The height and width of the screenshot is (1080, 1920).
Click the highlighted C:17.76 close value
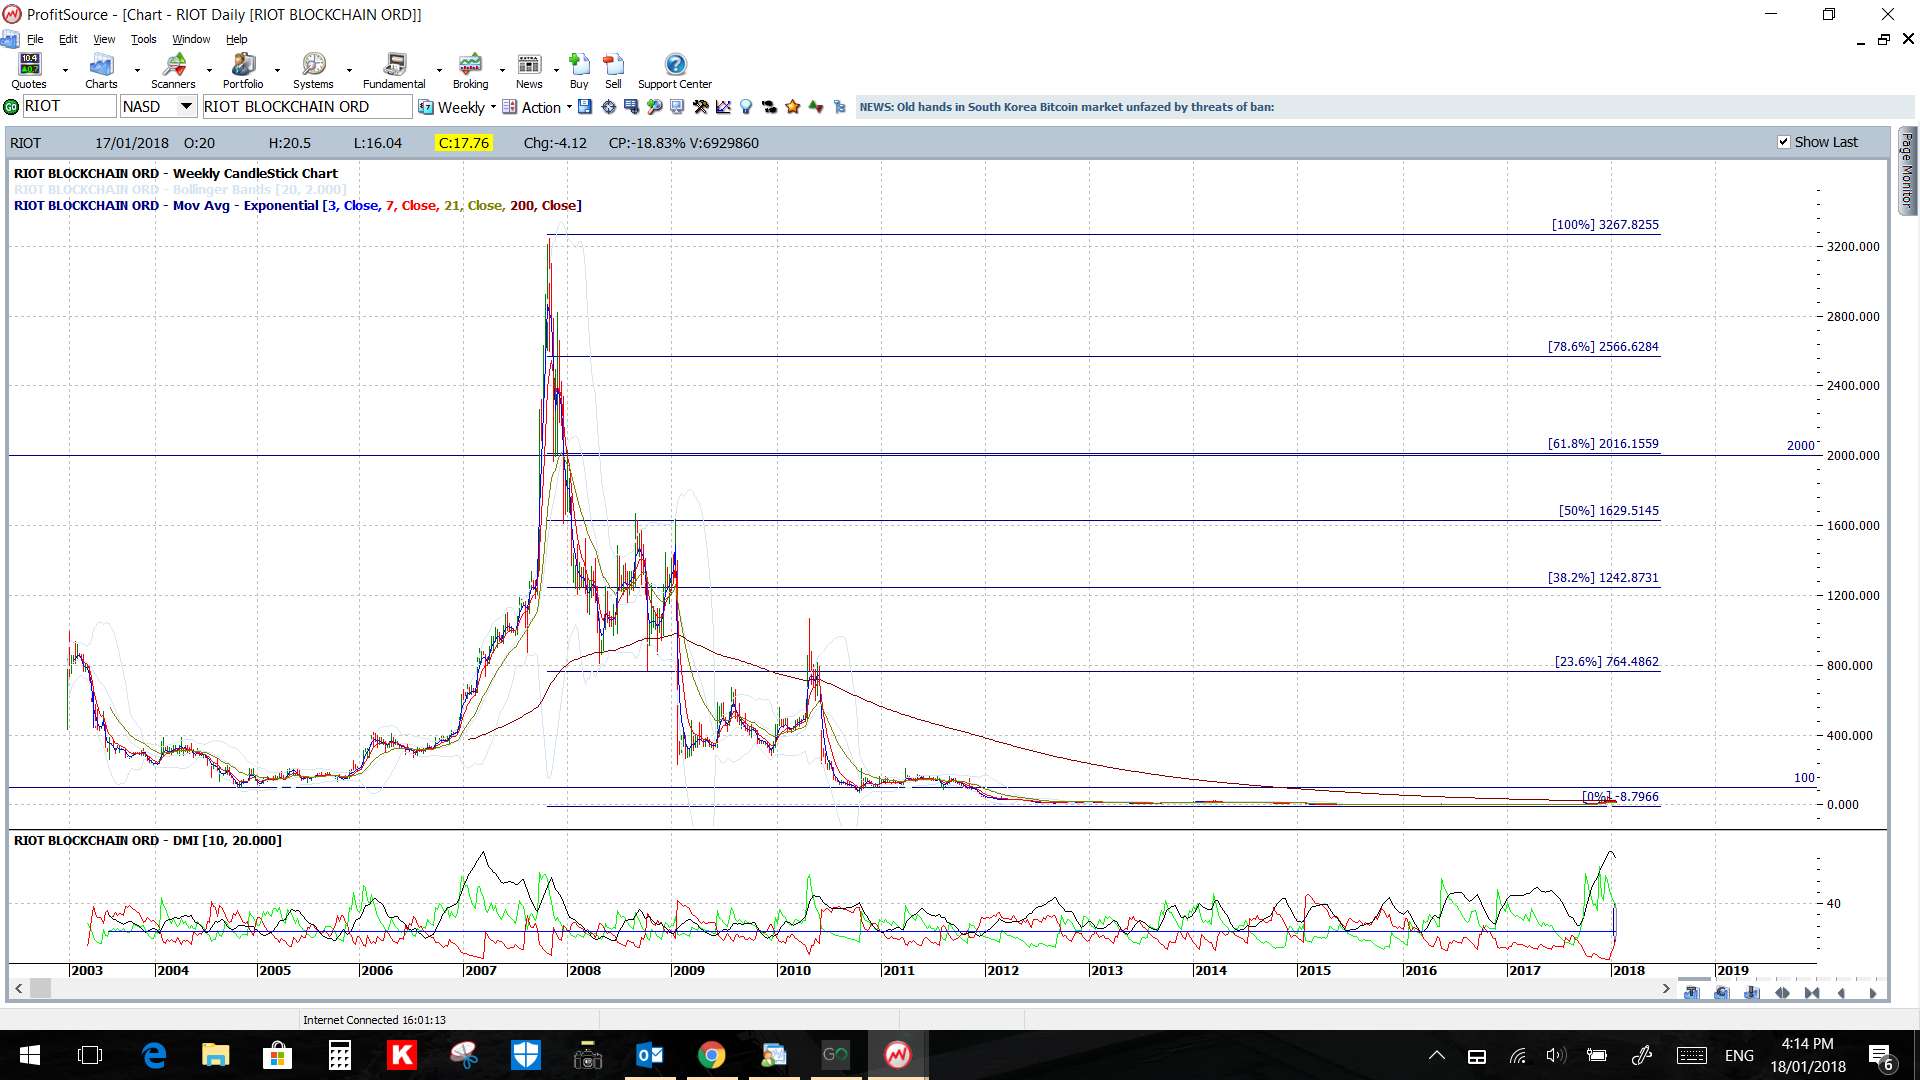click(x=464, y=143)
